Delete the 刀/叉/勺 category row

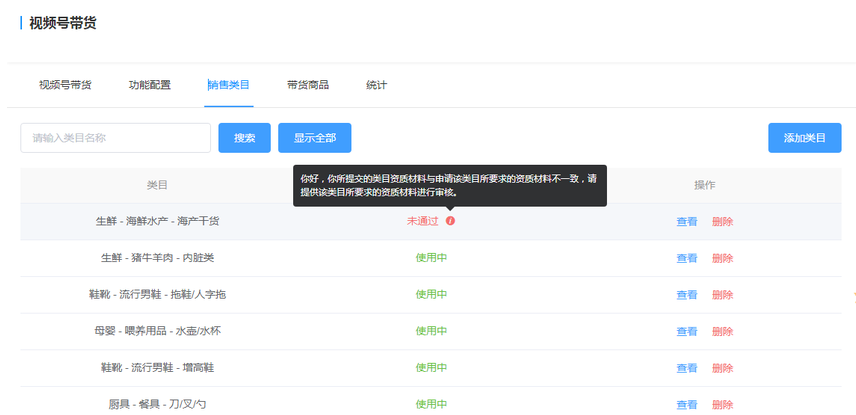722,405
